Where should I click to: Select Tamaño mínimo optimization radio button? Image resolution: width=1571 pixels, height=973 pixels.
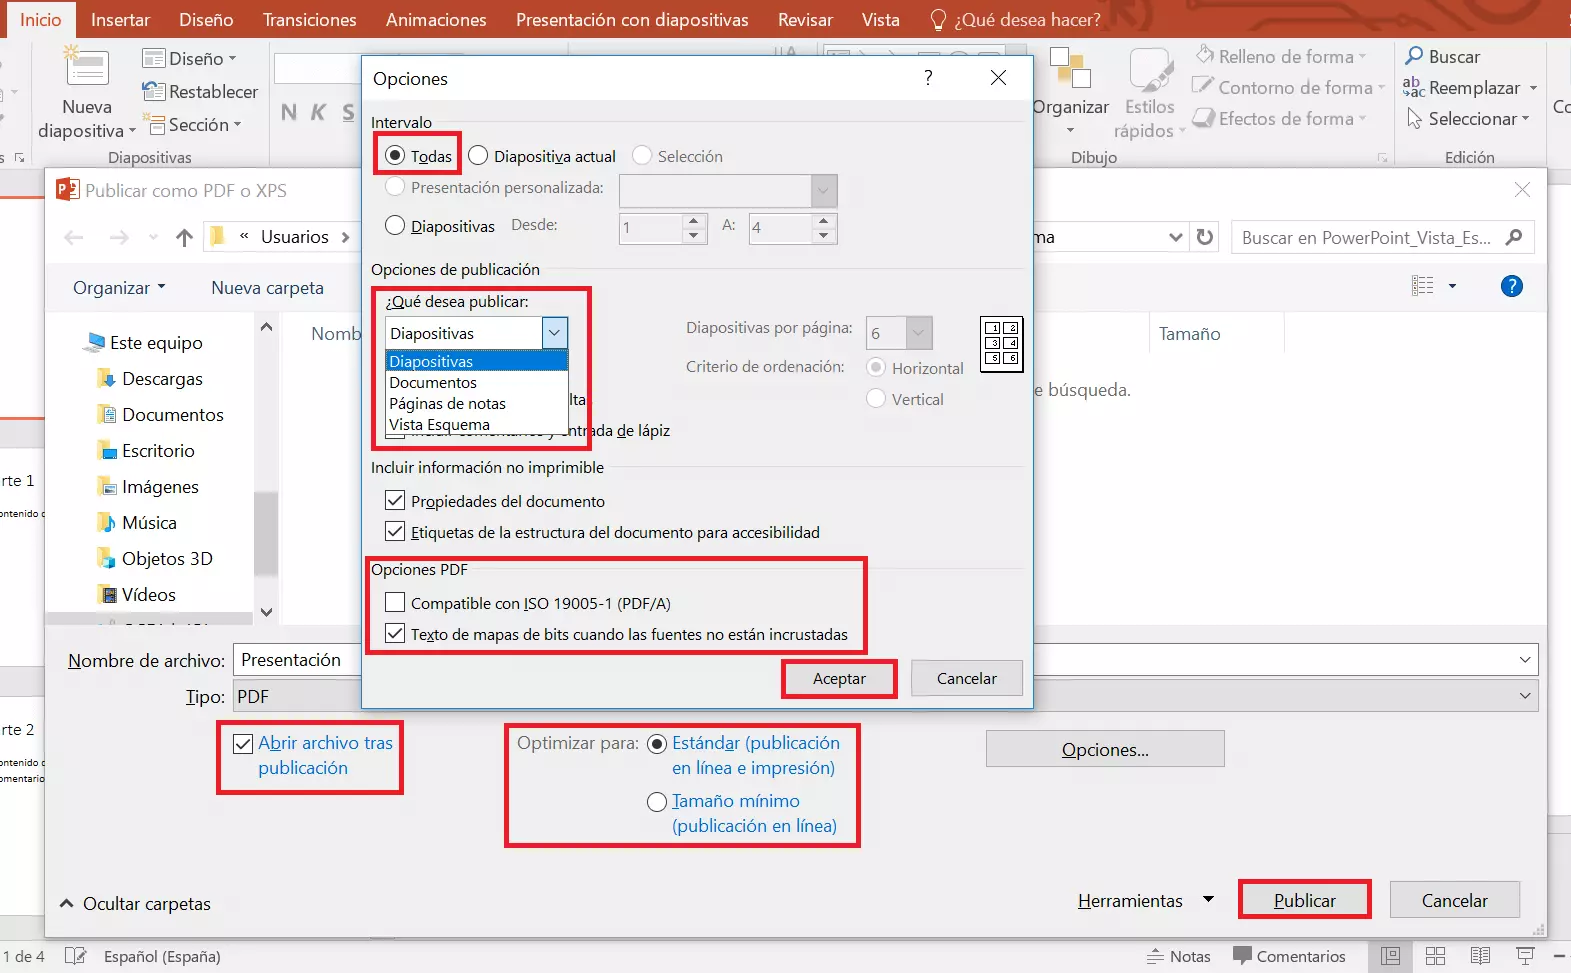(657, 802)
